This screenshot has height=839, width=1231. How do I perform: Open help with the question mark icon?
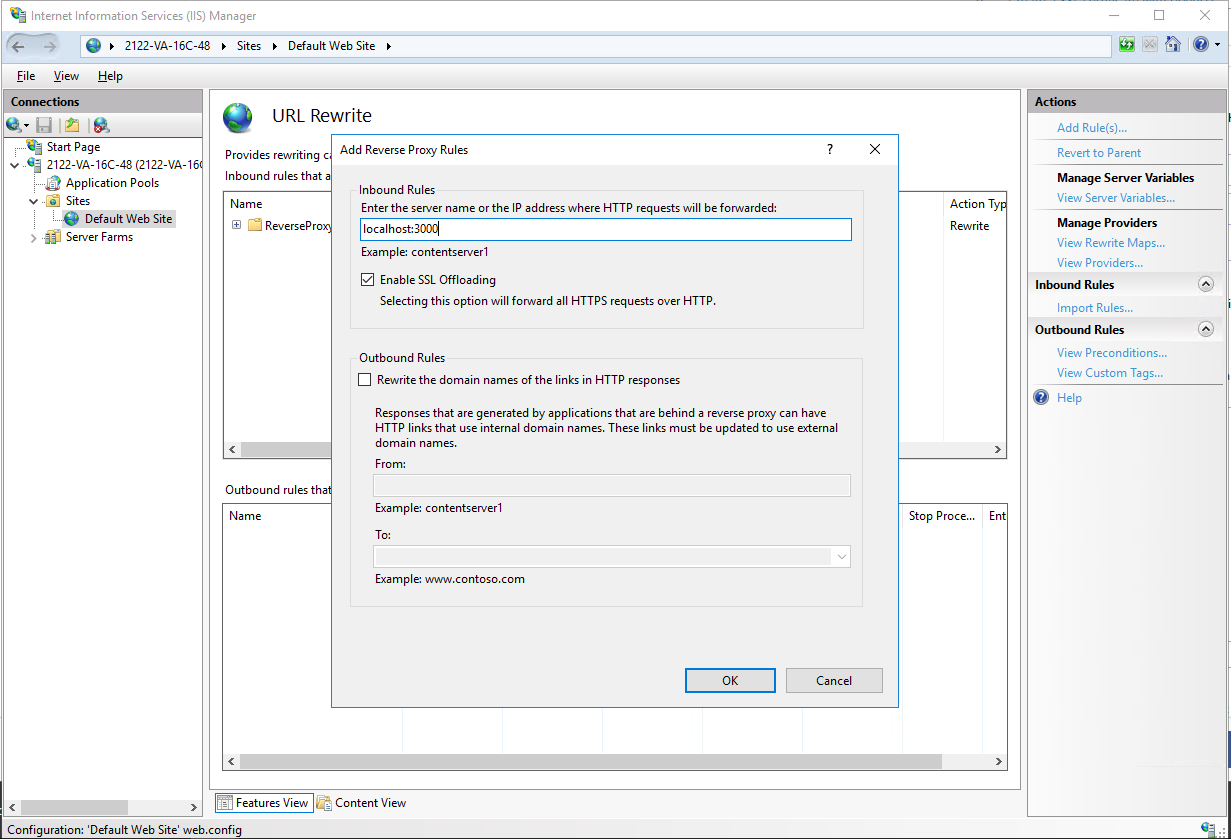click(x=1200, y=44)
